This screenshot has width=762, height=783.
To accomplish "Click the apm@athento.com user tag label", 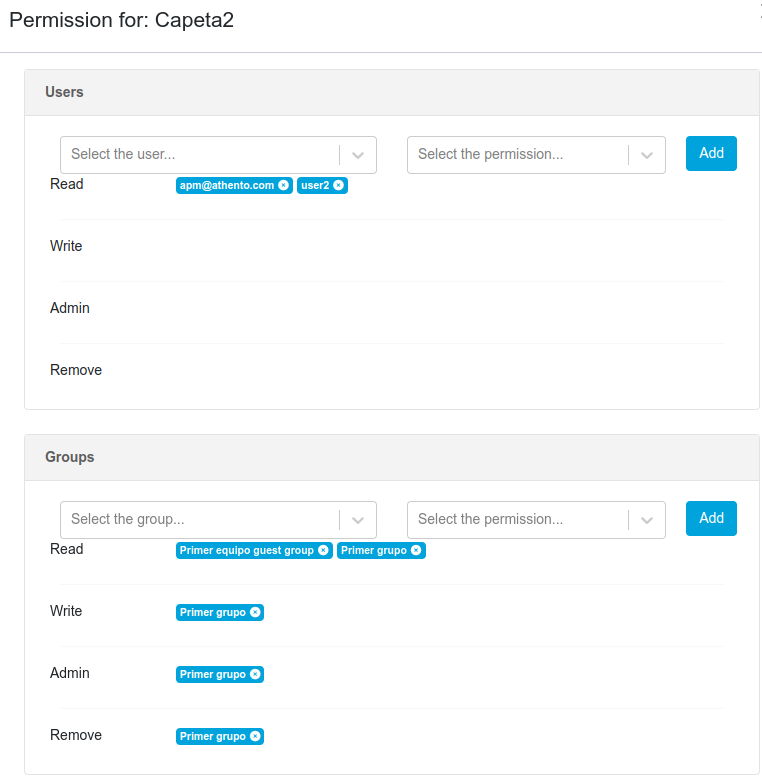I will pos(227,185).
